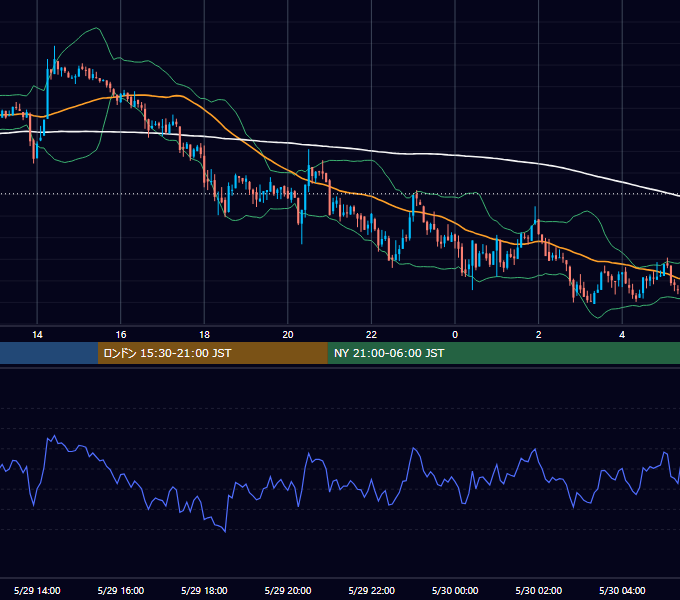Click the 5/30 00:00 time label

tap(455, 590)
